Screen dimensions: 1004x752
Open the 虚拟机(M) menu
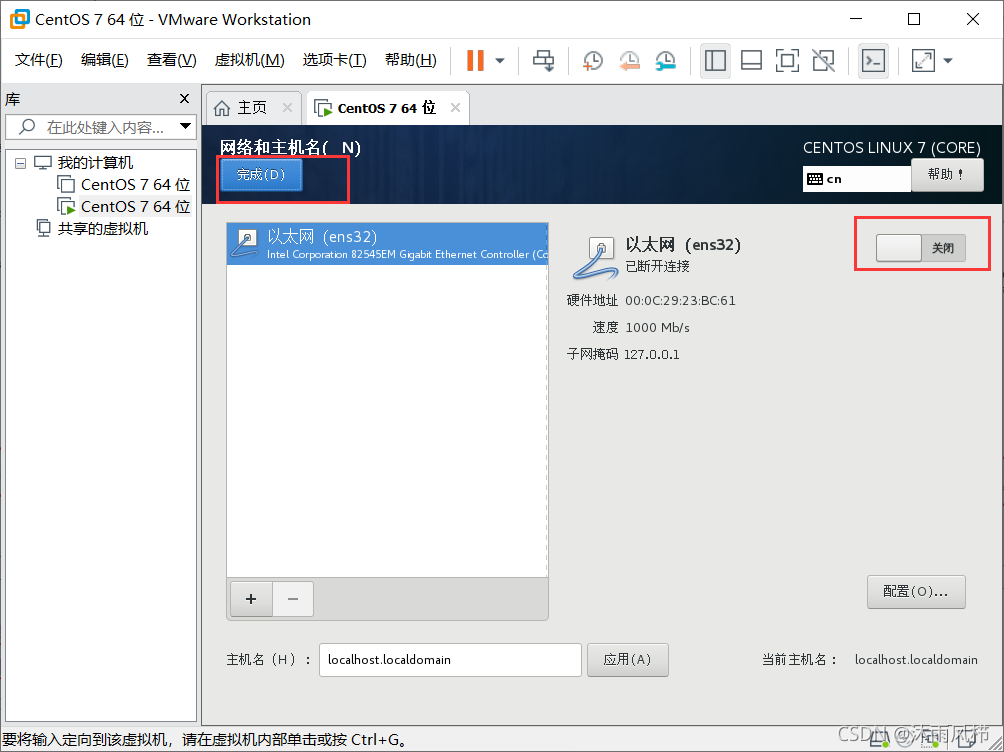[249, 59]
